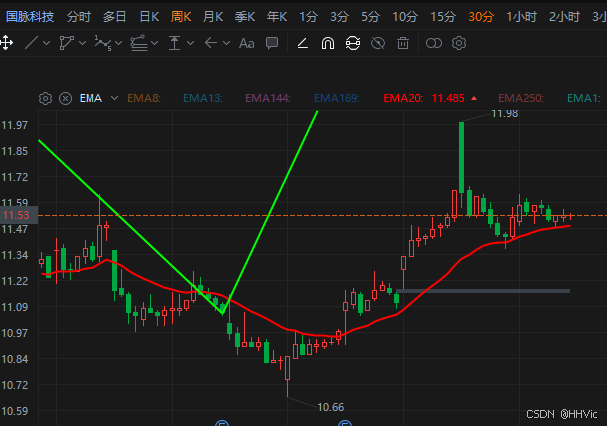Viewport: 607px width, 426px height.
Task: Select the 30分 timeframe
Action: [x=481, y=17]
